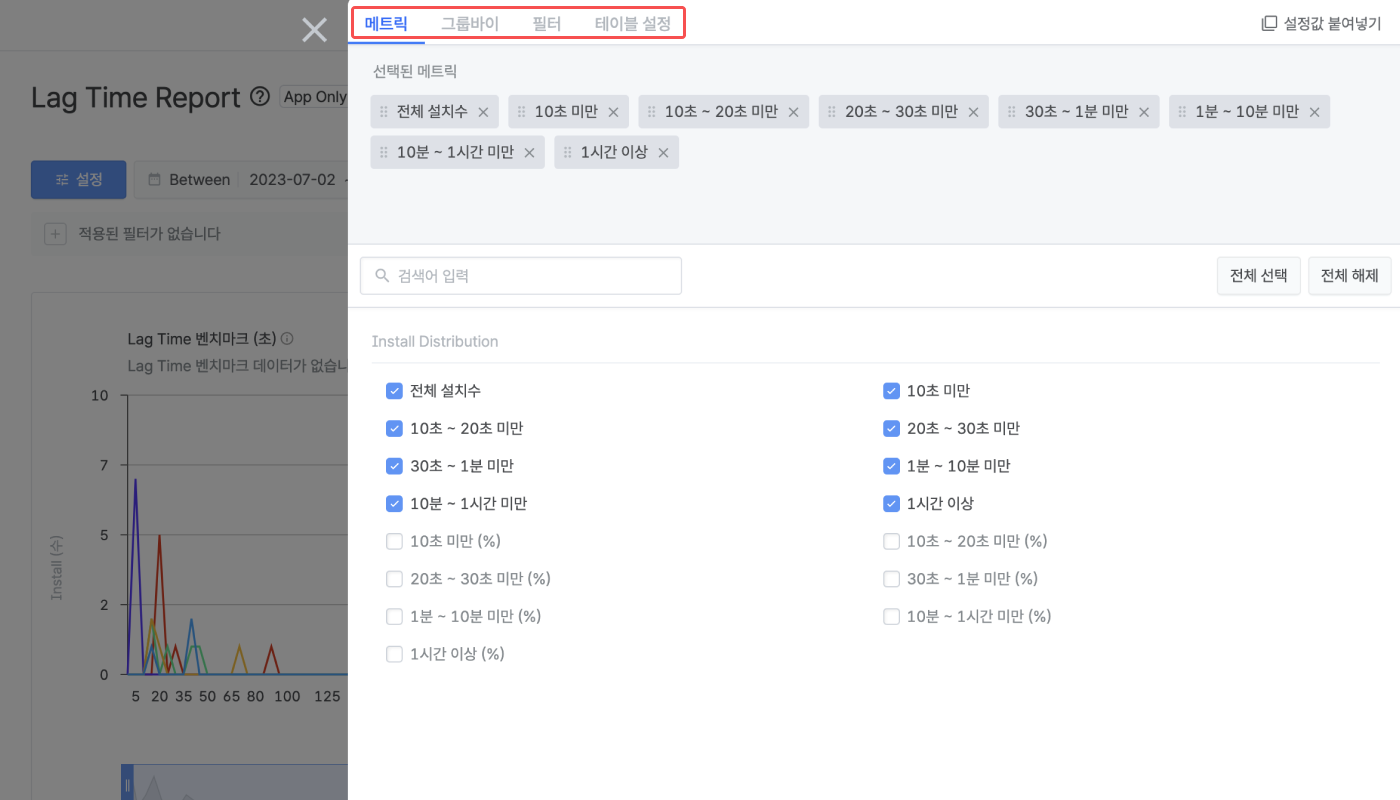Check the 30초 ~ 1분 미만 (%) checkbox
The image size is (1400, 800).
tap(891, 578)
